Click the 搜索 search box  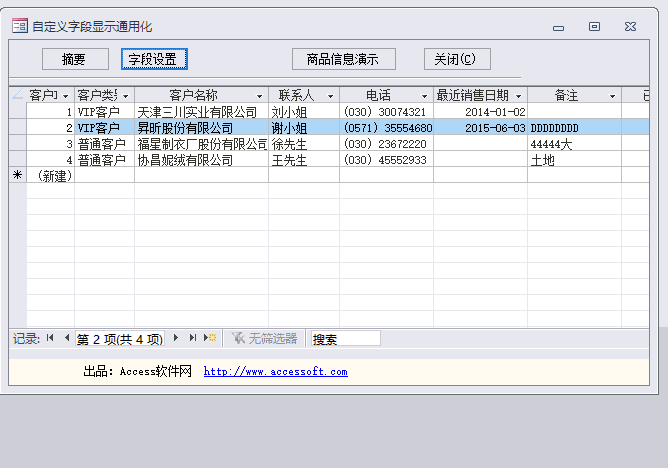point(346,339)
